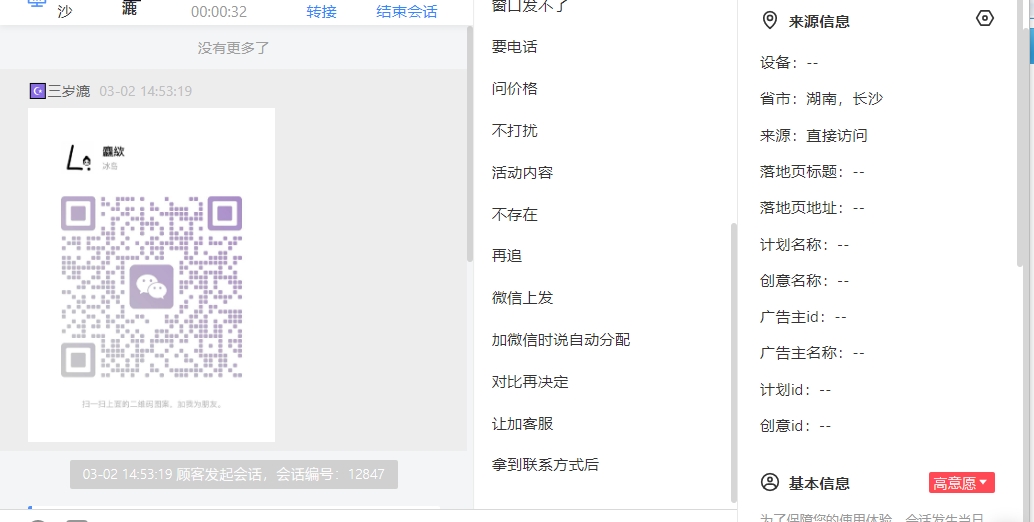Click the 基本信息 section heading

tap(819, 483)
